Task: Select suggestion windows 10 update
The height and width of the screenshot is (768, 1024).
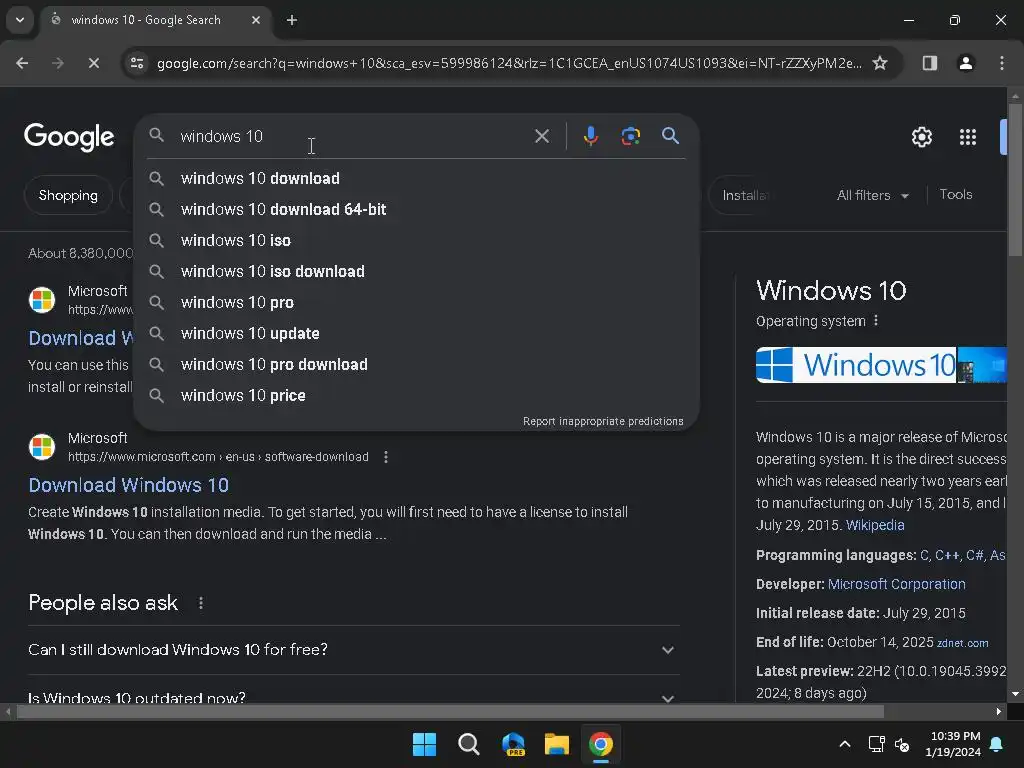Action: [416, 334]
